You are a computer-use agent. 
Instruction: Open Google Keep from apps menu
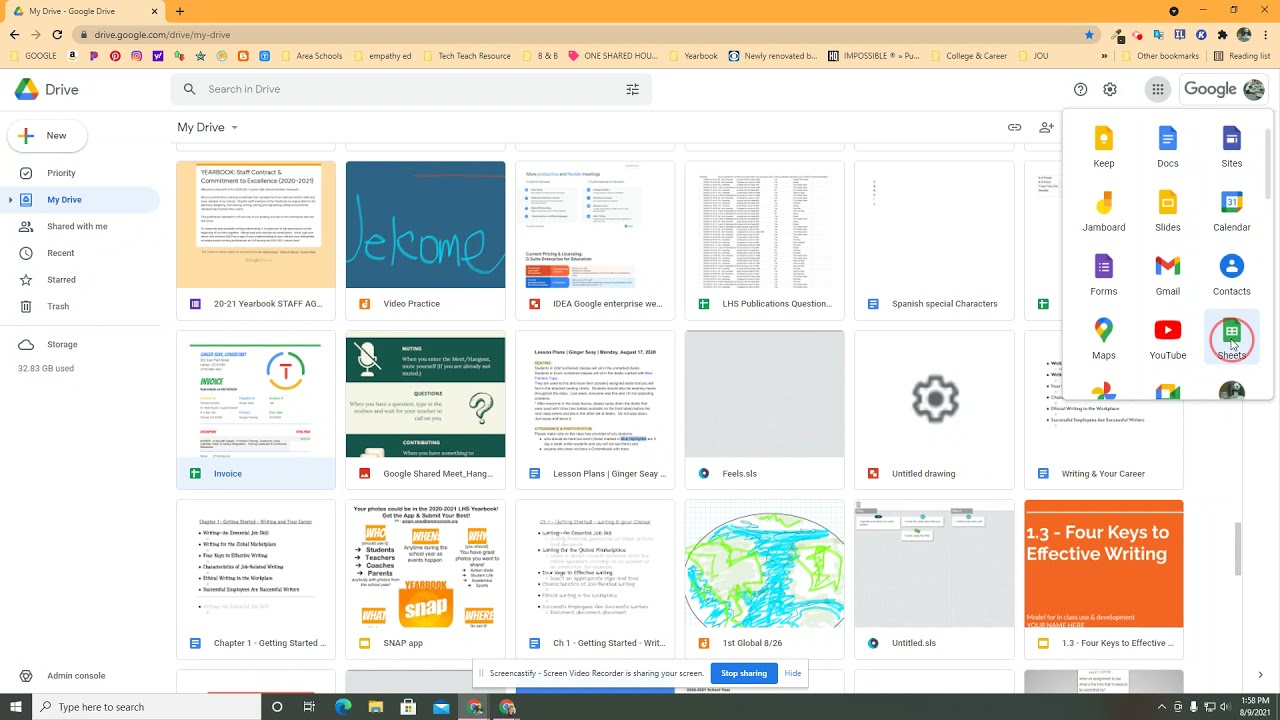pyautogui.click(x=1103, y=147)
